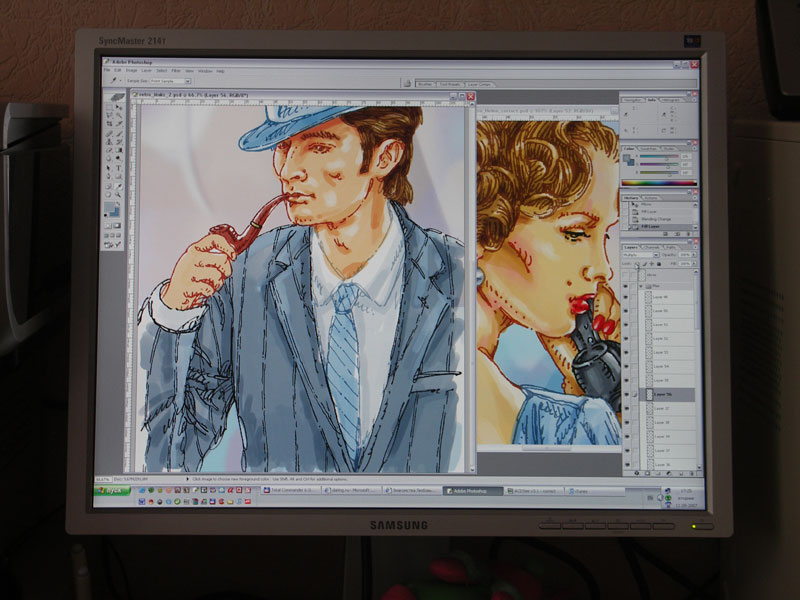Select the Eraser tool

point(109,150)
